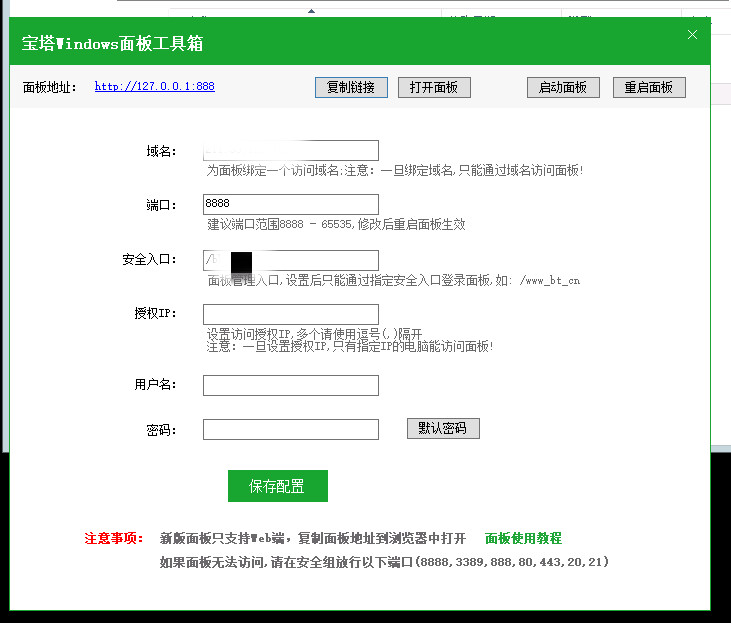Focus the 密码 input field
This screenshot has height=623, width=731.
pyautogui.click(x=291, y=429)
